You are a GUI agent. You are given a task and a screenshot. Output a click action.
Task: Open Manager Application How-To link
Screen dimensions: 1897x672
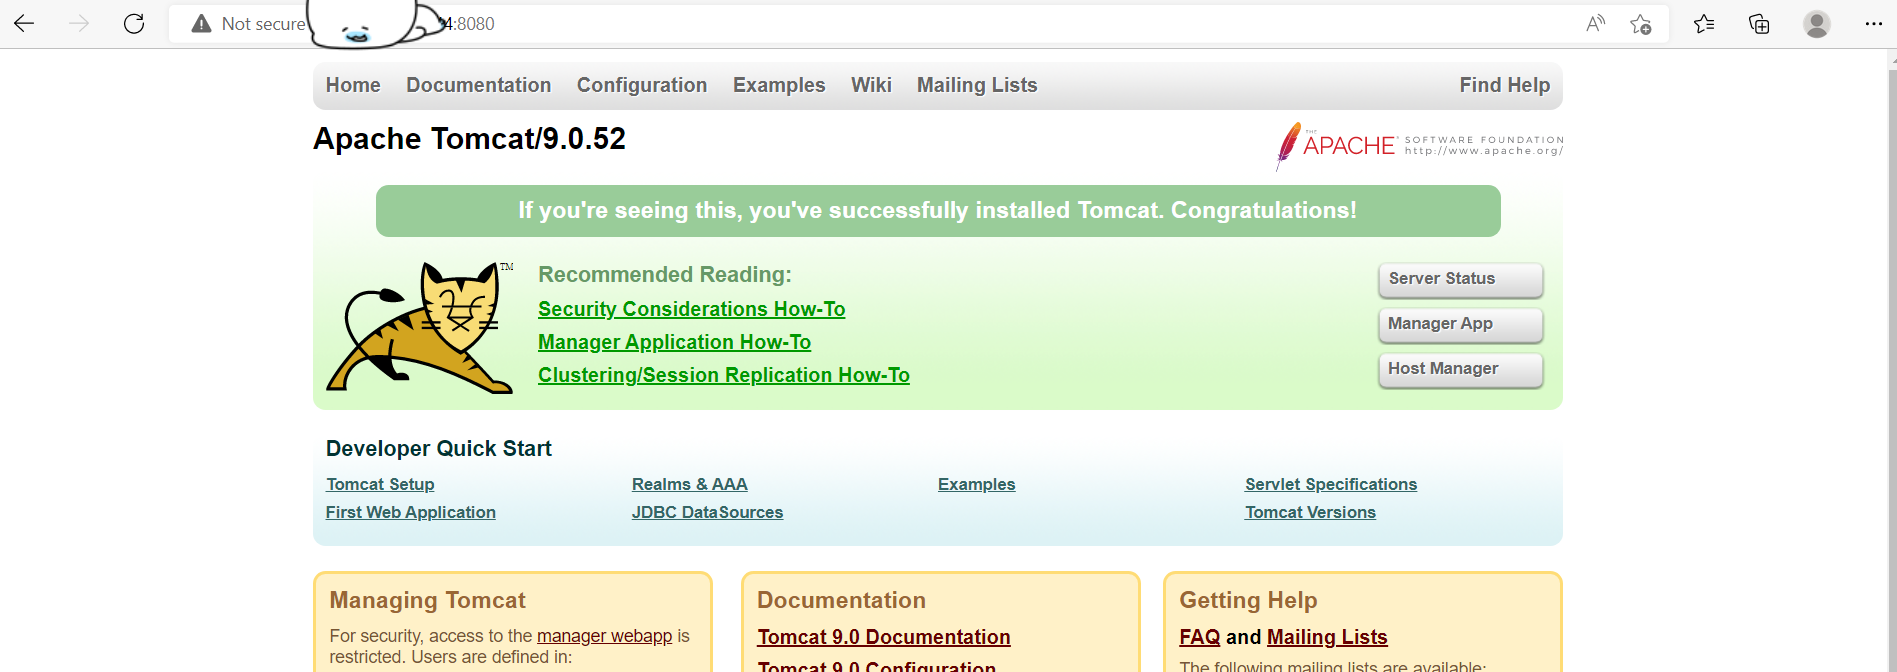click(x=675, y=342)
